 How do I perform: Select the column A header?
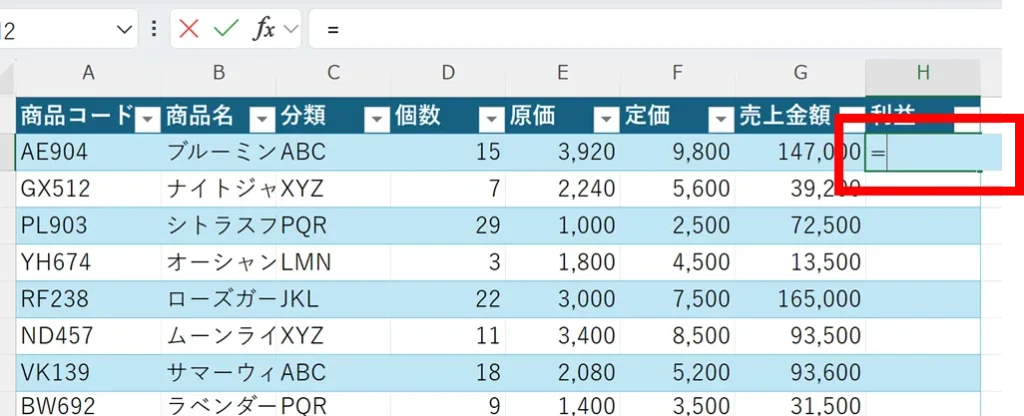tap(88, 72)
